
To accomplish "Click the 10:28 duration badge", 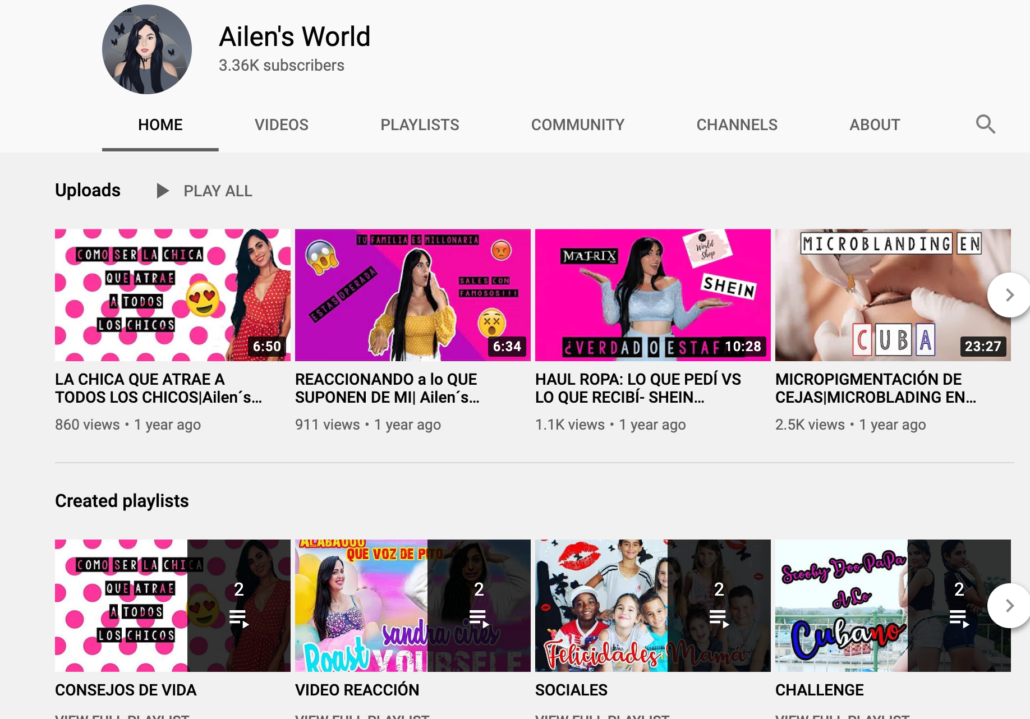I will tap(743, 346).
